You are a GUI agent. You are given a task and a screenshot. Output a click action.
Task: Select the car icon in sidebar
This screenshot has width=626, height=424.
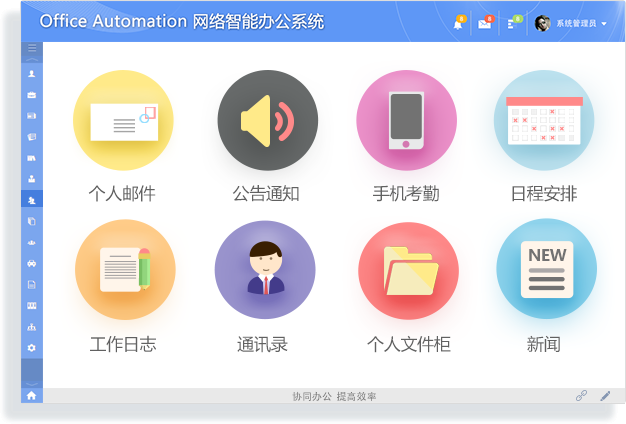click(32, 264)
